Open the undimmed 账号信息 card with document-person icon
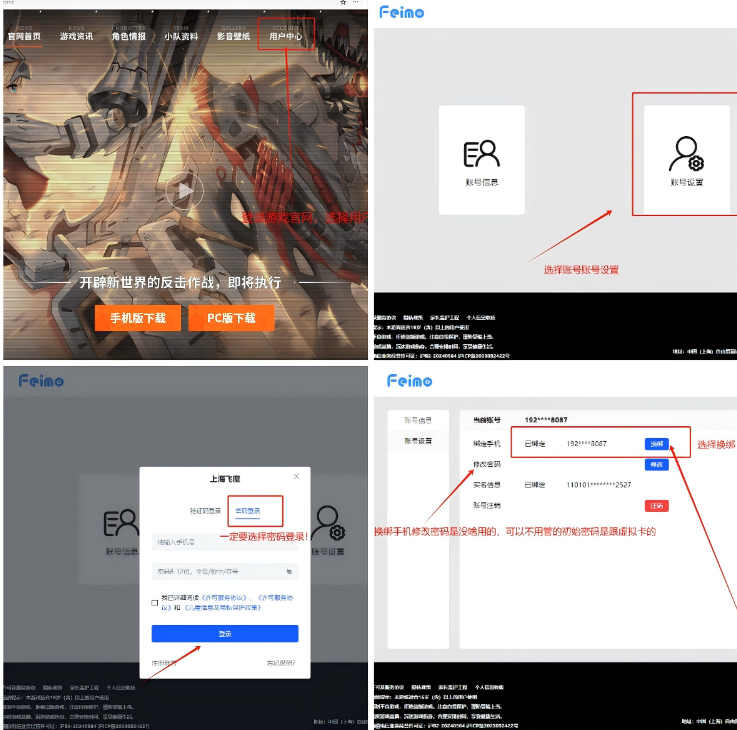The image size is (737, 730). click(x=482, y=160)
